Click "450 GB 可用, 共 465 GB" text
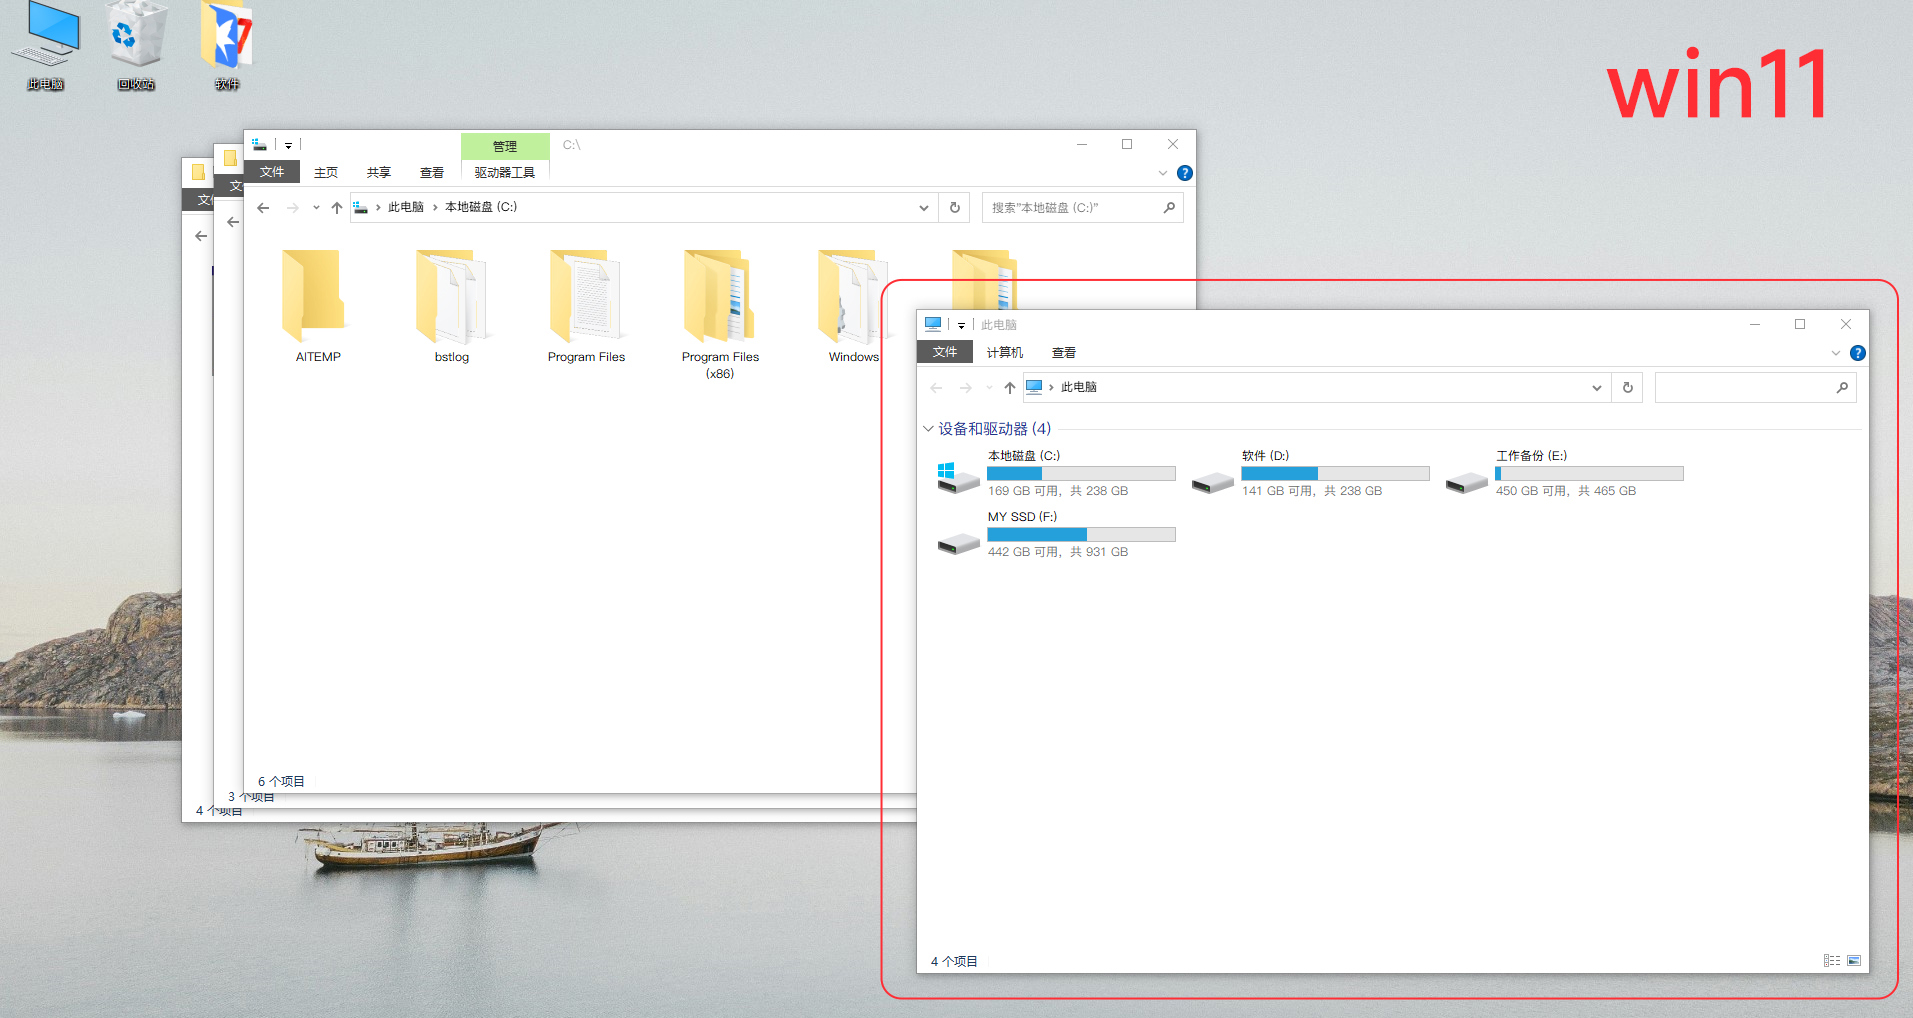 click(x=1566, y=491)
